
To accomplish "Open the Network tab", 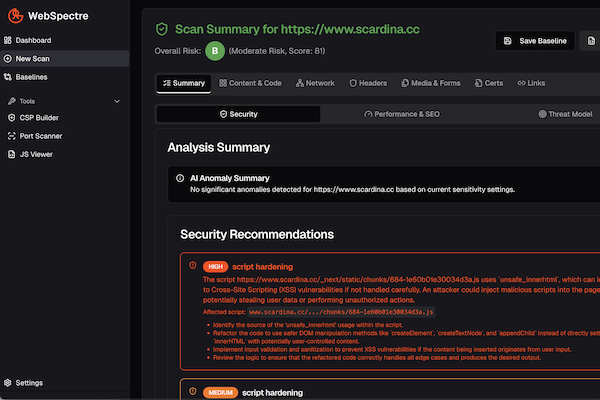I will pos(315,83).
